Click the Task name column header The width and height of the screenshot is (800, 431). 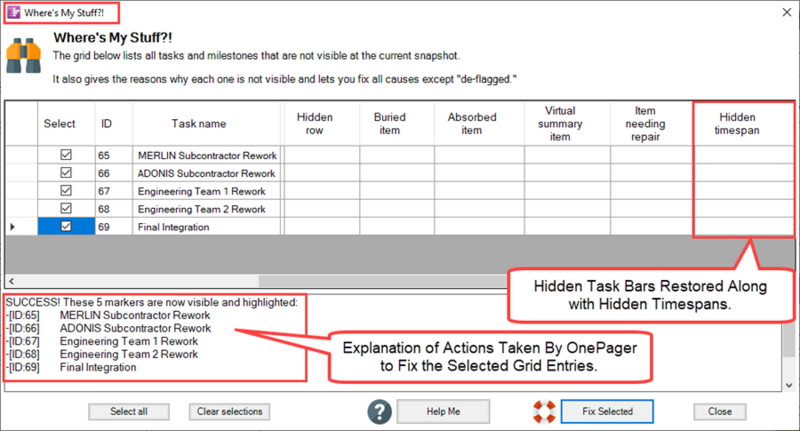tap(207, 124)
